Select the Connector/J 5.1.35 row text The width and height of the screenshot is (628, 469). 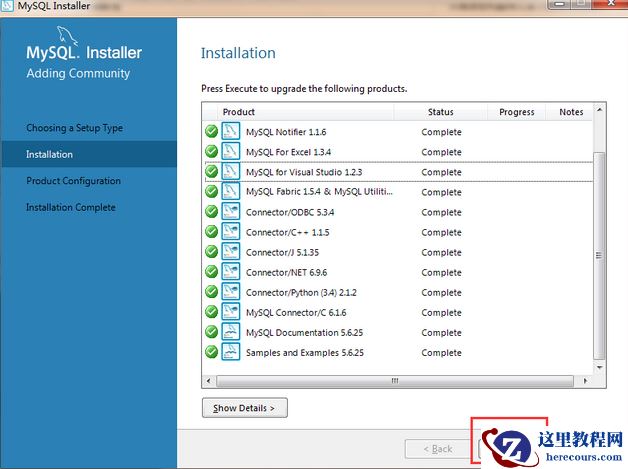pyautogui.click(x=282, y=252)
